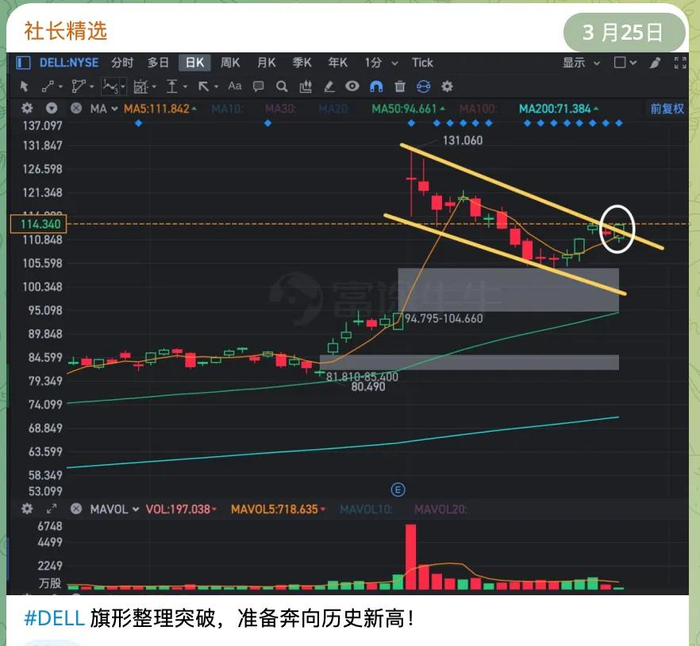
Task: Switch to the 季K quarterly tab
Action: 302,63
